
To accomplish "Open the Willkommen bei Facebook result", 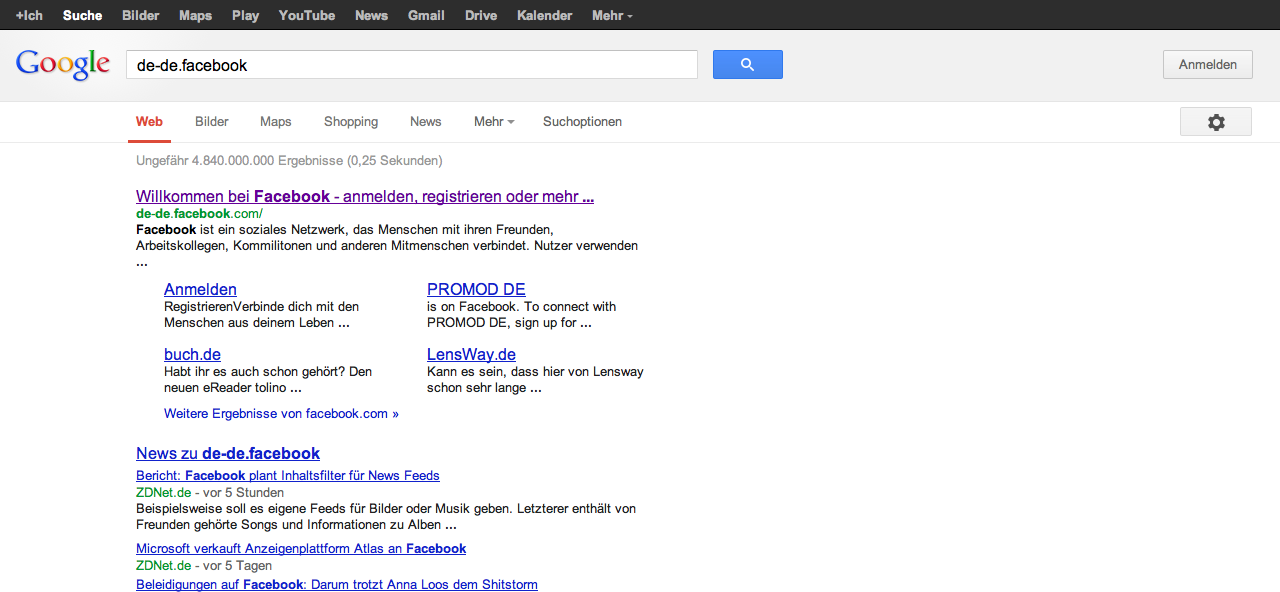I will click(364, 197).
